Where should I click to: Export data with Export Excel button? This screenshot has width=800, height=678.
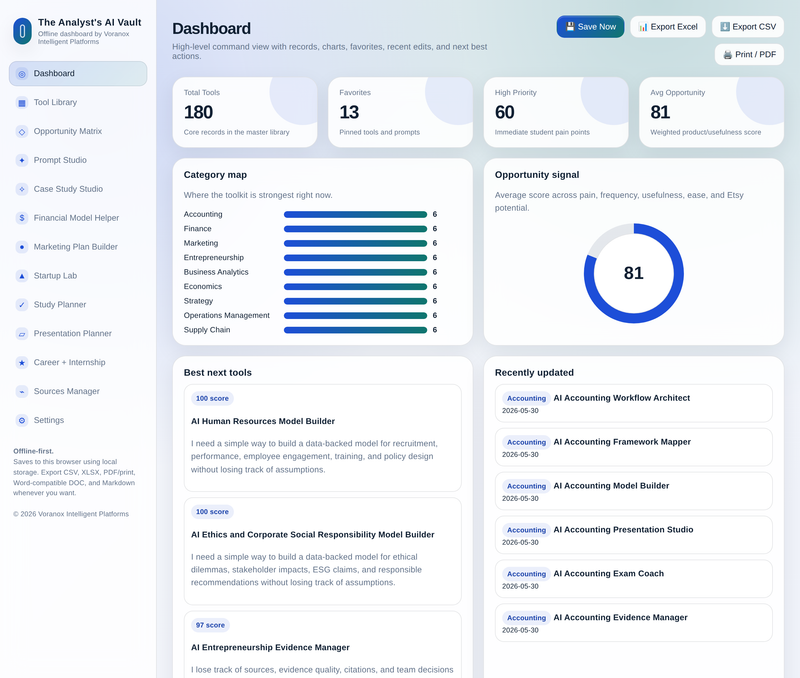tap(668, 27)
